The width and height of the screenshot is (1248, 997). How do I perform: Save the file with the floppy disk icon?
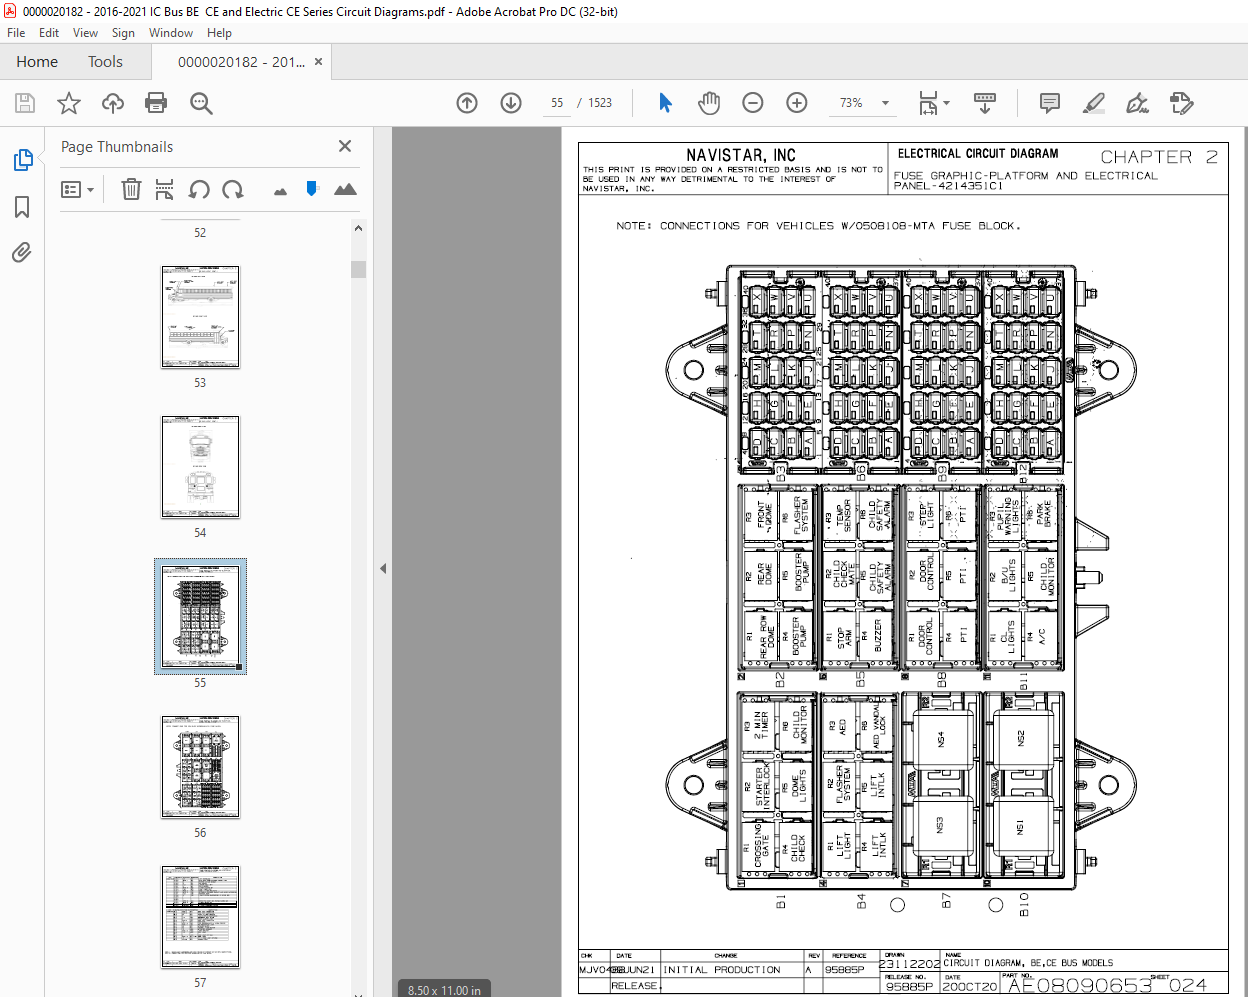[25, 103]
